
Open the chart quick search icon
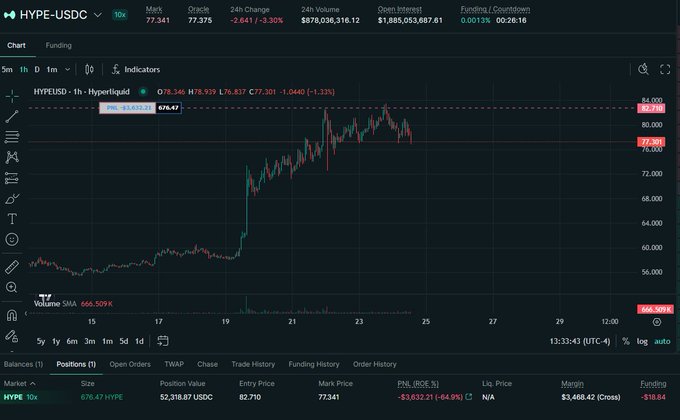pos(643,69)
